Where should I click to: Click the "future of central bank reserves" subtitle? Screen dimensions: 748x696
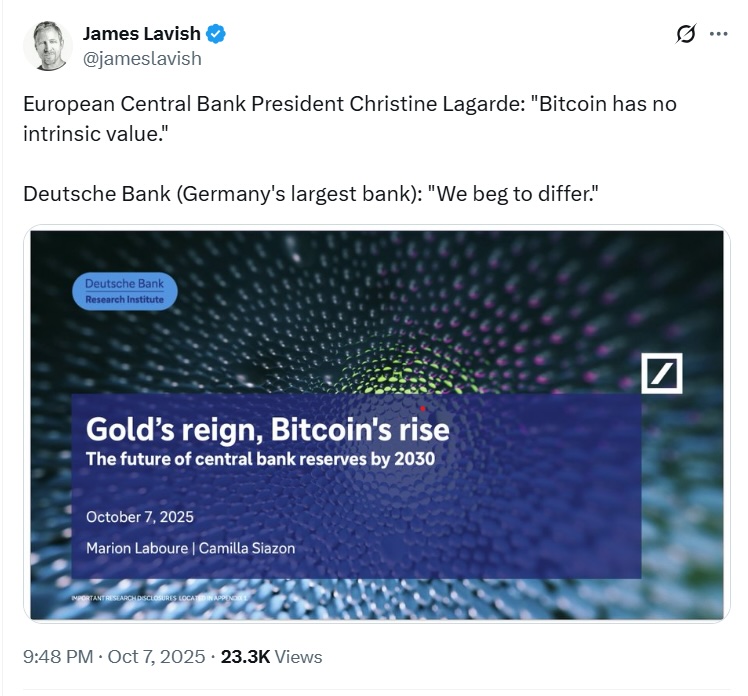(260, 460)
